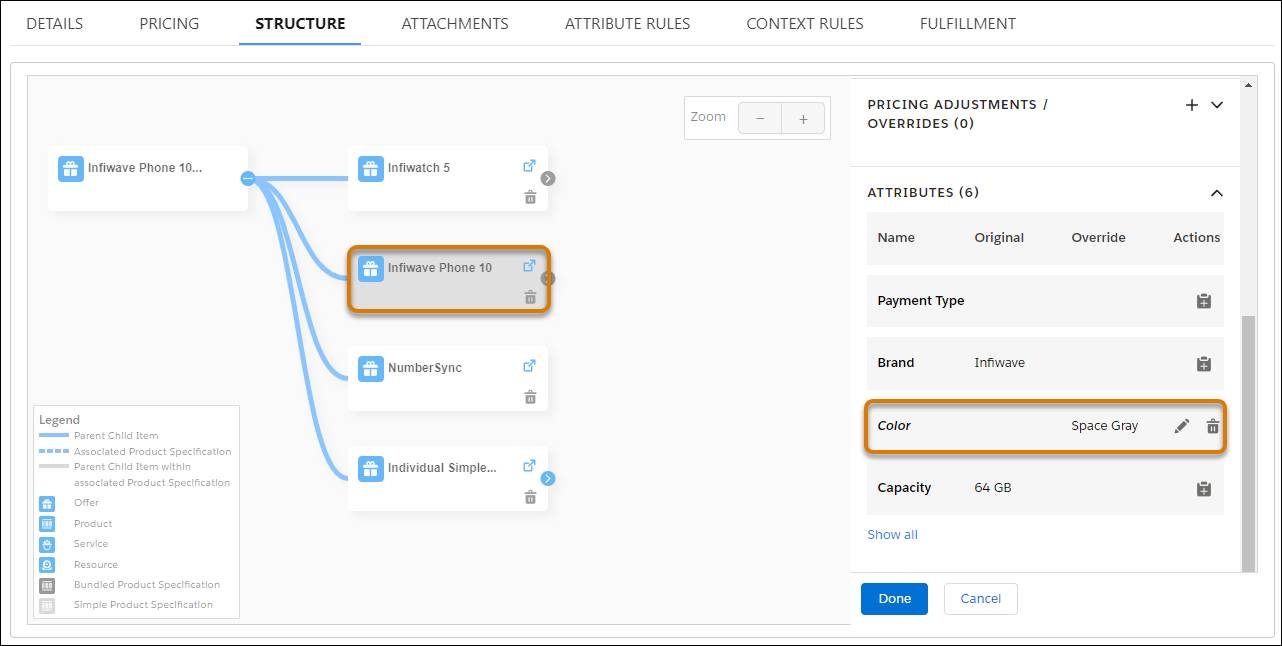The width and height of the screenshot is (1282, 646).
Task: Click the Done button
Action: 894,599
